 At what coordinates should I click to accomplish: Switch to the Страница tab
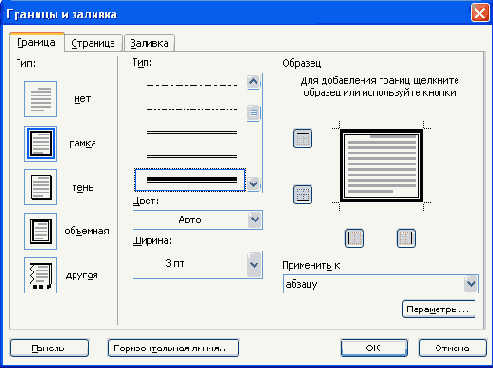(x=93, y=43)
